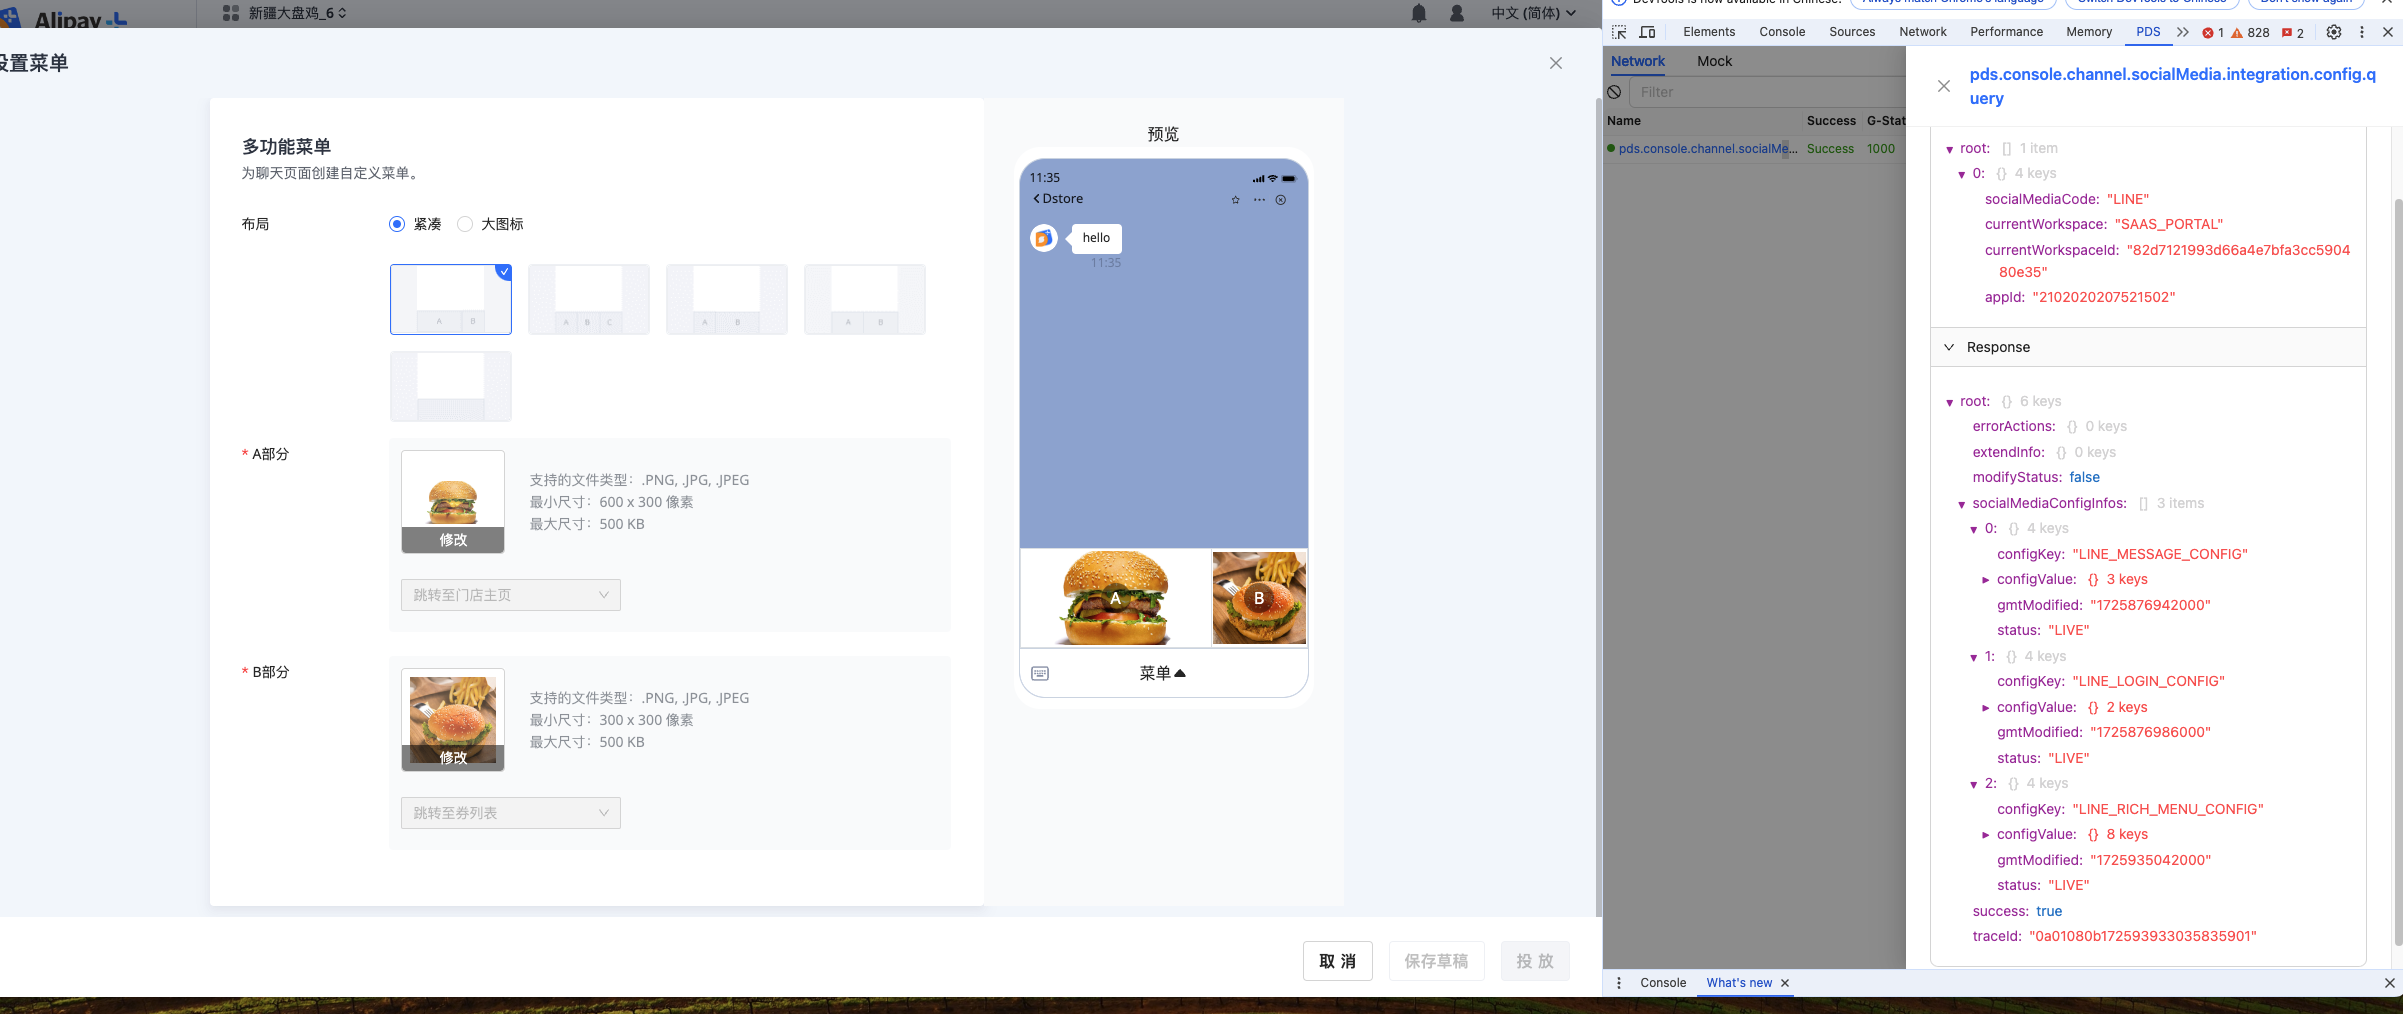The image size is (2403, 1014).
Task: Open drawer three-dot menu beside Console
Action: 1619,983
